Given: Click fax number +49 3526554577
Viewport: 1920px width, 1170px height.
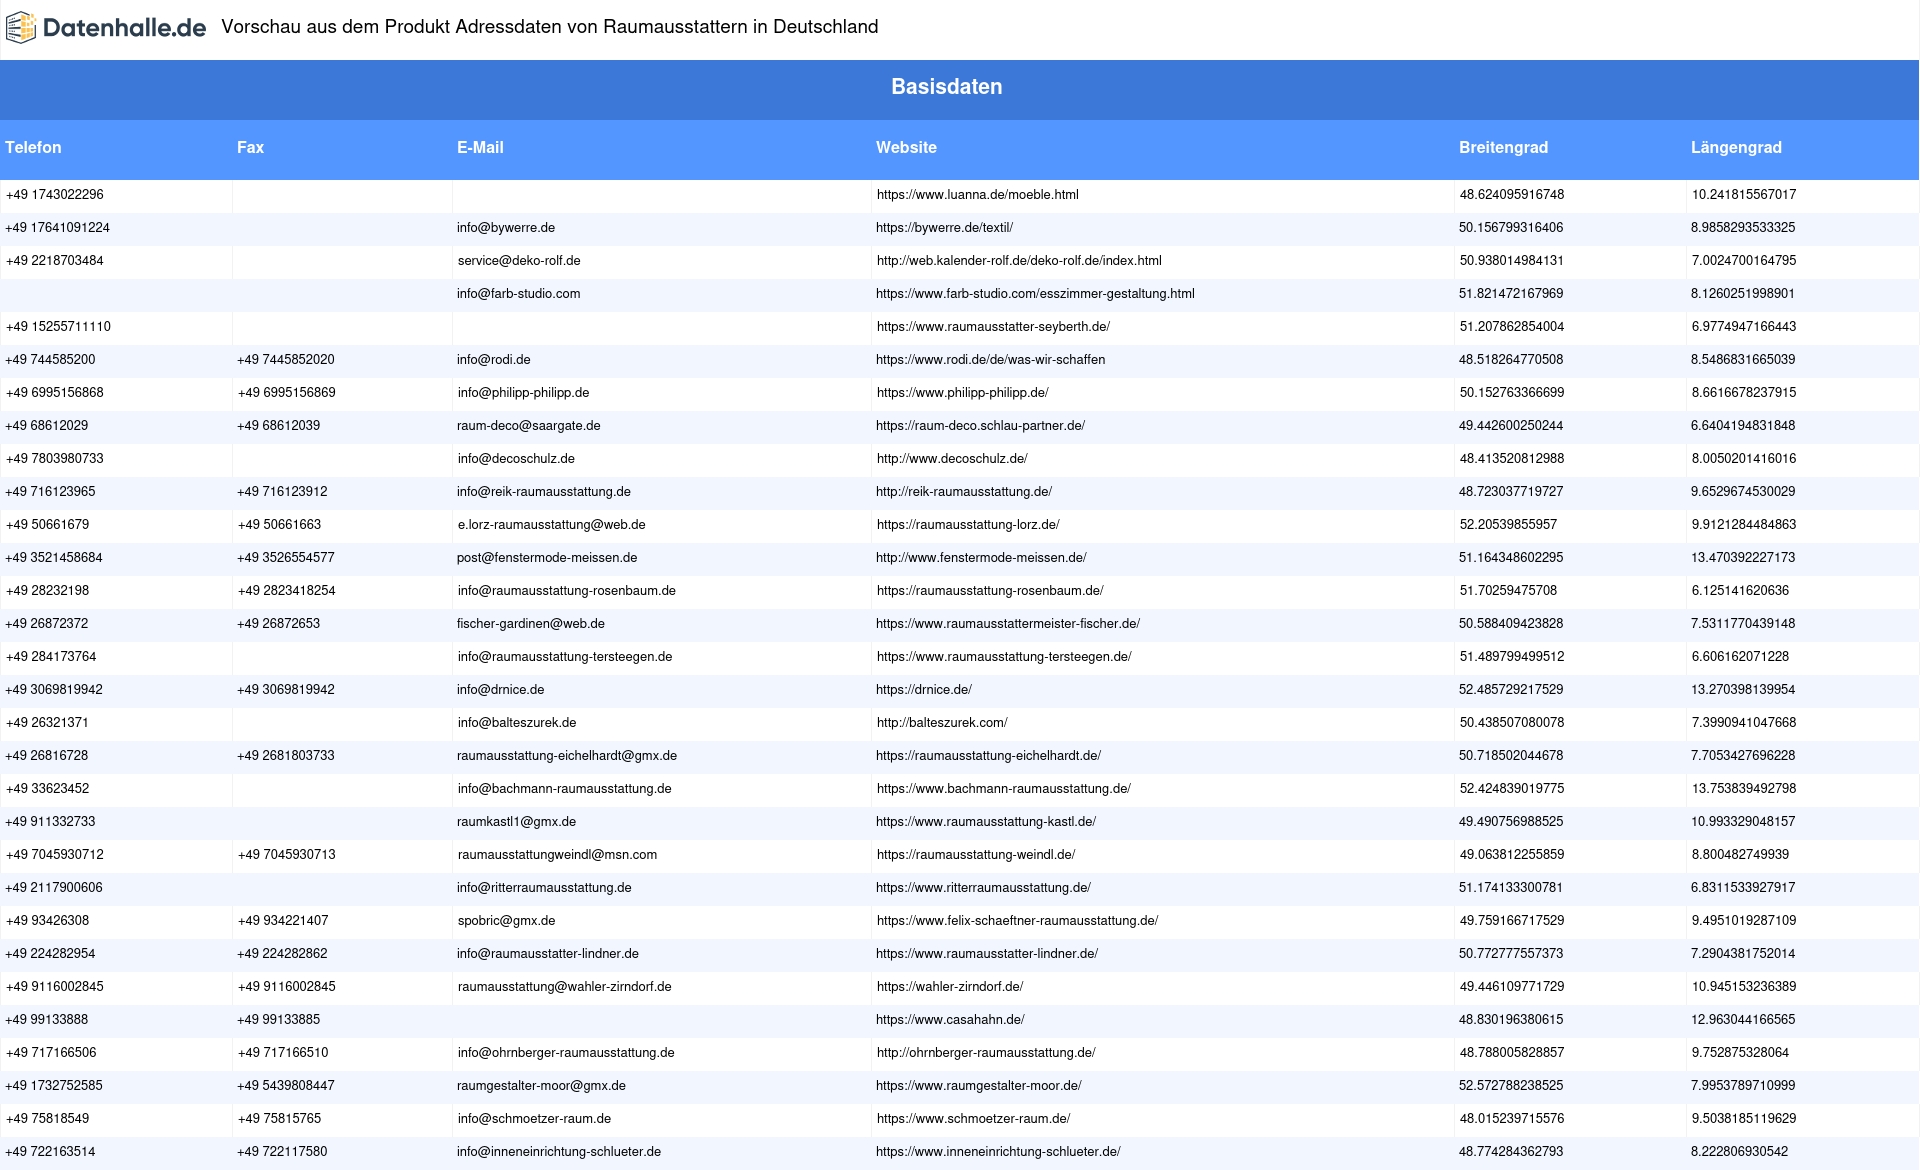Looking at the screenshot, I should pyautogui.click(x=285, y=558).
